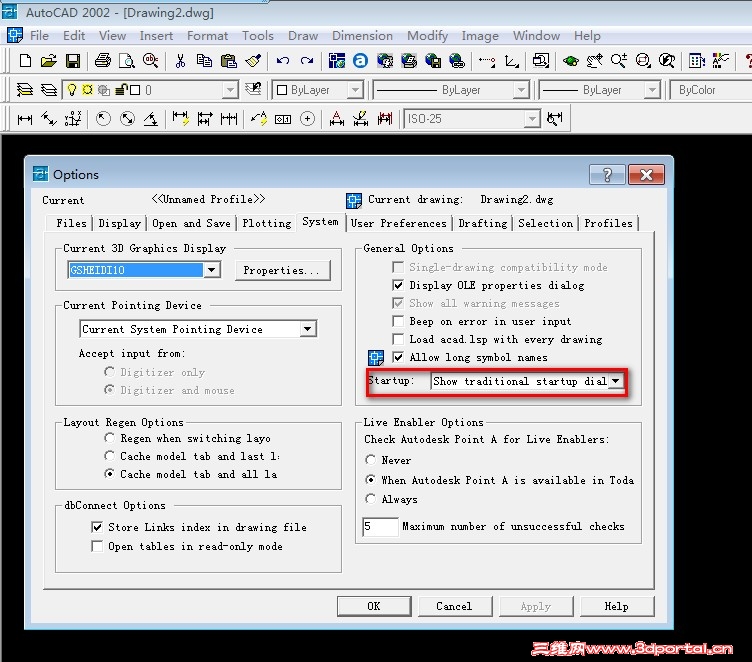Select Always radio for Live Enablers
This screenshot has width=752, height=662.
(x=370, y=499)
